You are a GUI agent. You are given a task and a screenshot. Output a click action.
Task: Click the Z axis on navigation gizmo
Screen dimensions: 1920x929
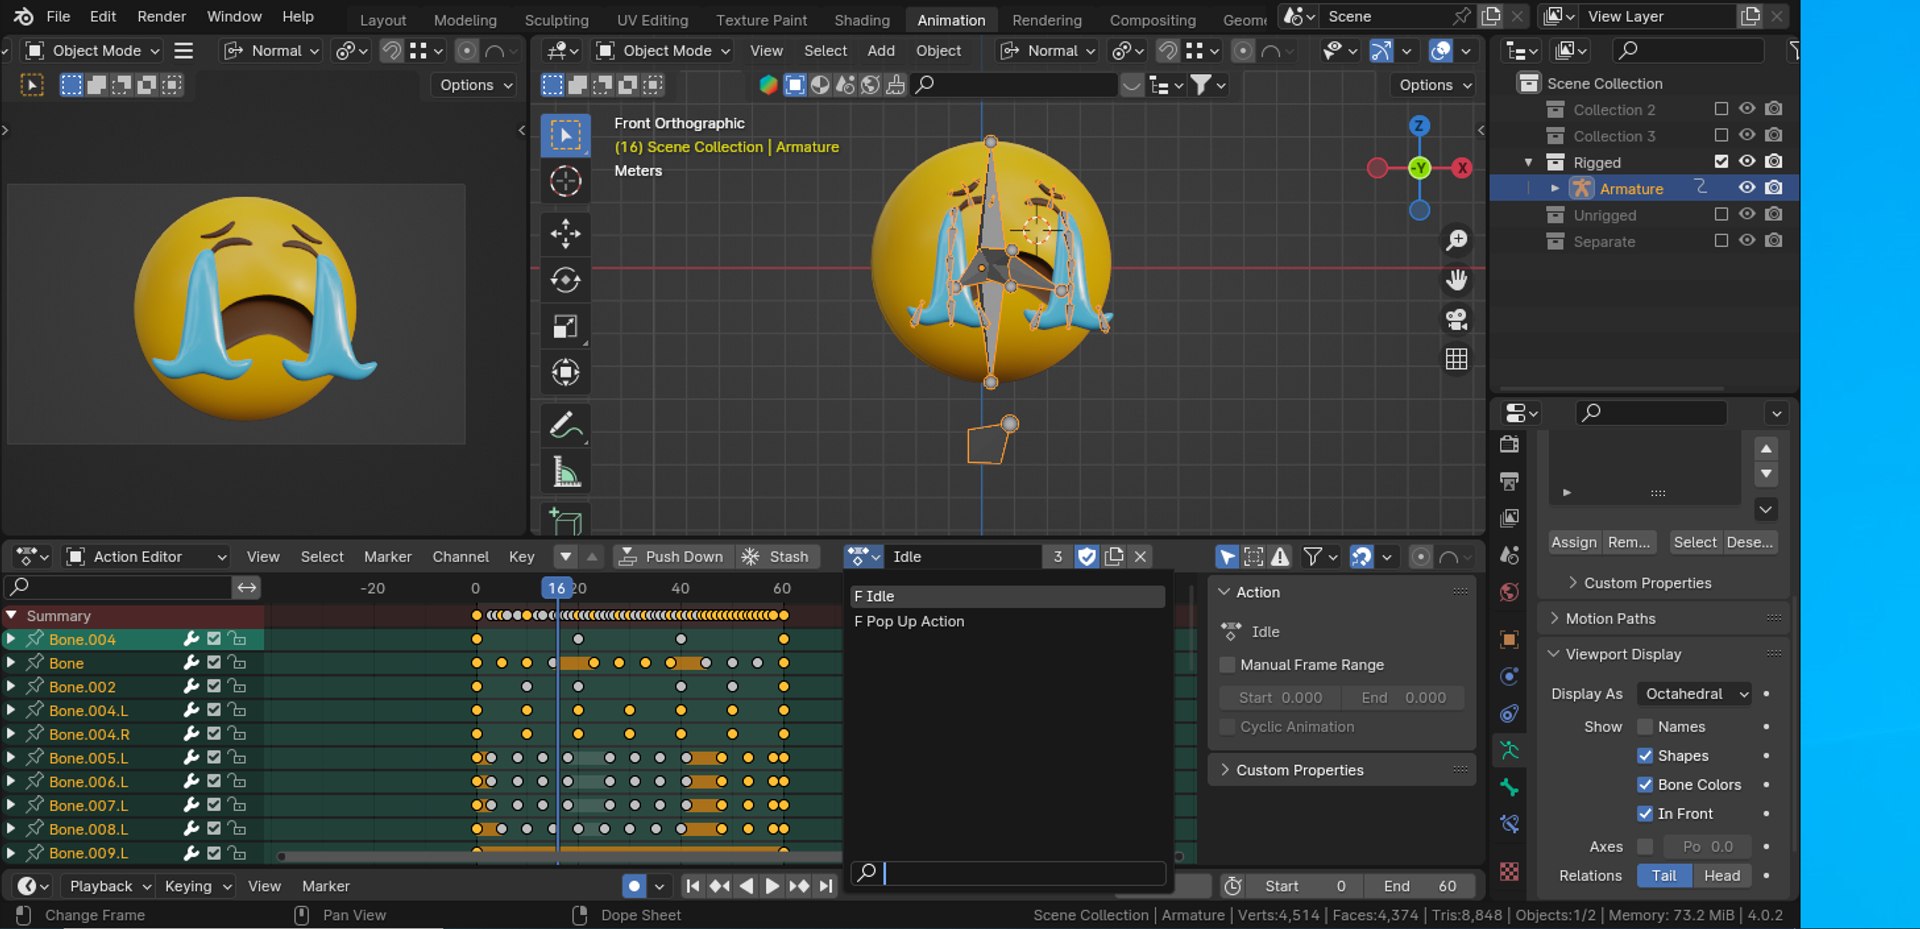point(1419,126)
